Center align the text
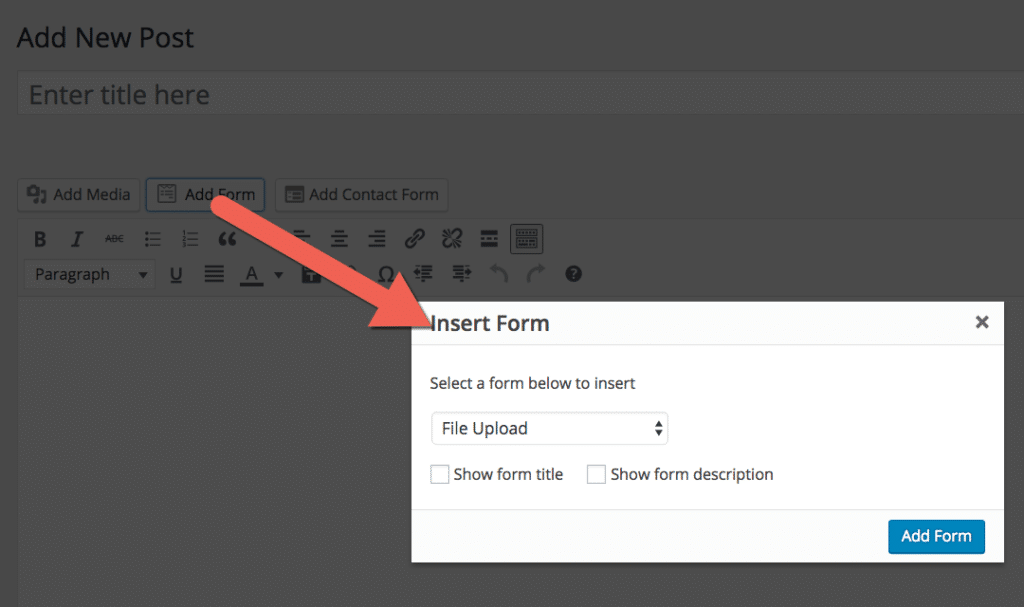 339,239
